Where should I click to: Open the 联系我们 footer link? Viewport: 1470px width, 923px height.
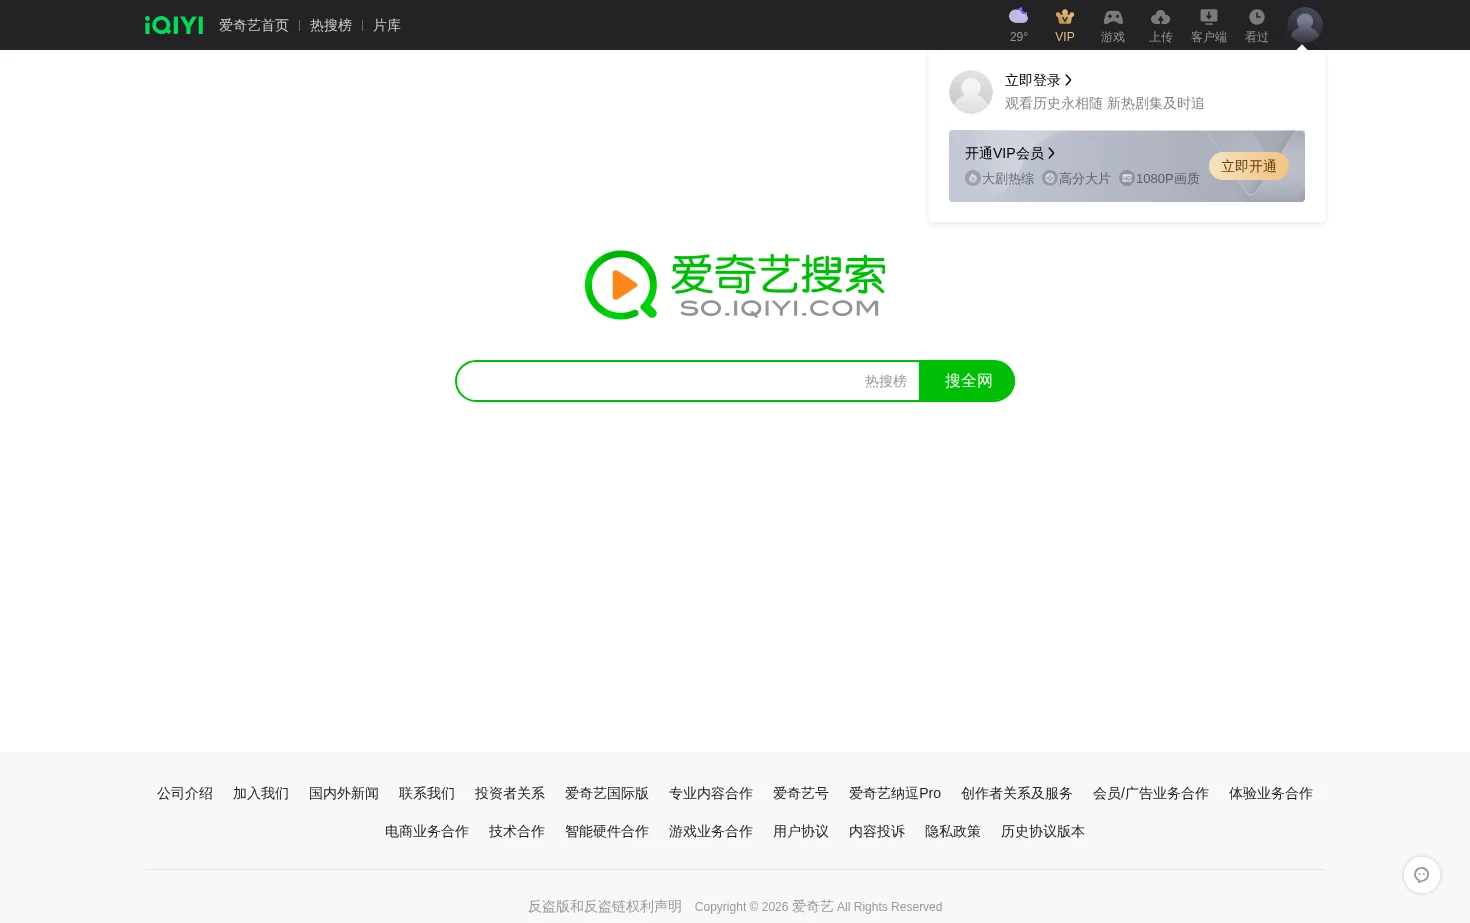427,793
